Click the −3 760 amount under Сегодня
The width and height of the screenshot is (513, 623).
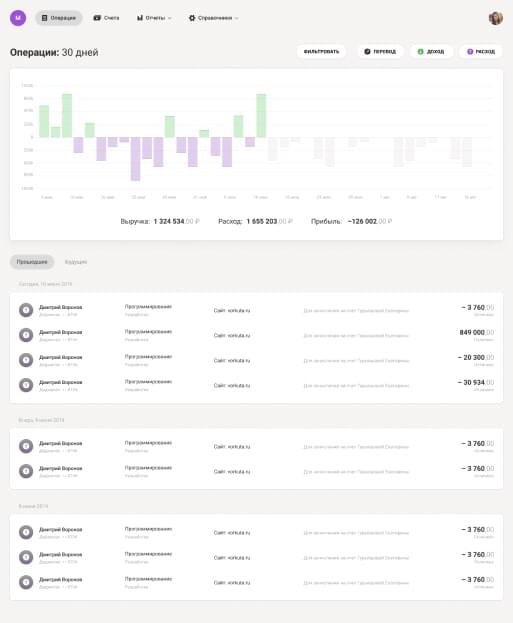[477, 308]
